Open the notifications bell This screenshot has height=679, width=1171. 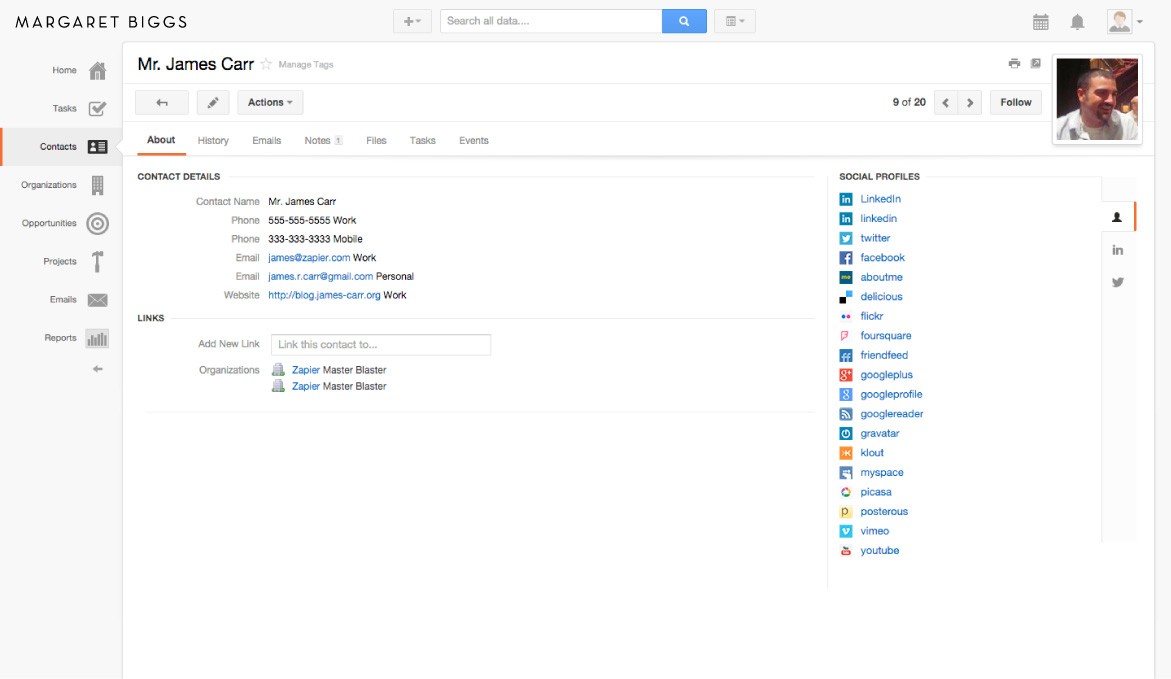coord(1077,22)
